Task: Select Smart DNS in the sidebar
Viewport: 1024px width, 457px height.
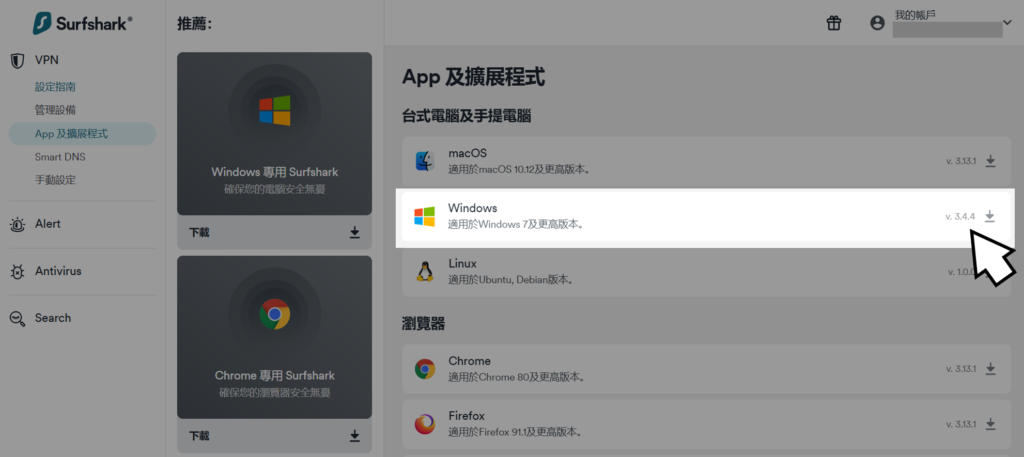Action: point(60,157)
